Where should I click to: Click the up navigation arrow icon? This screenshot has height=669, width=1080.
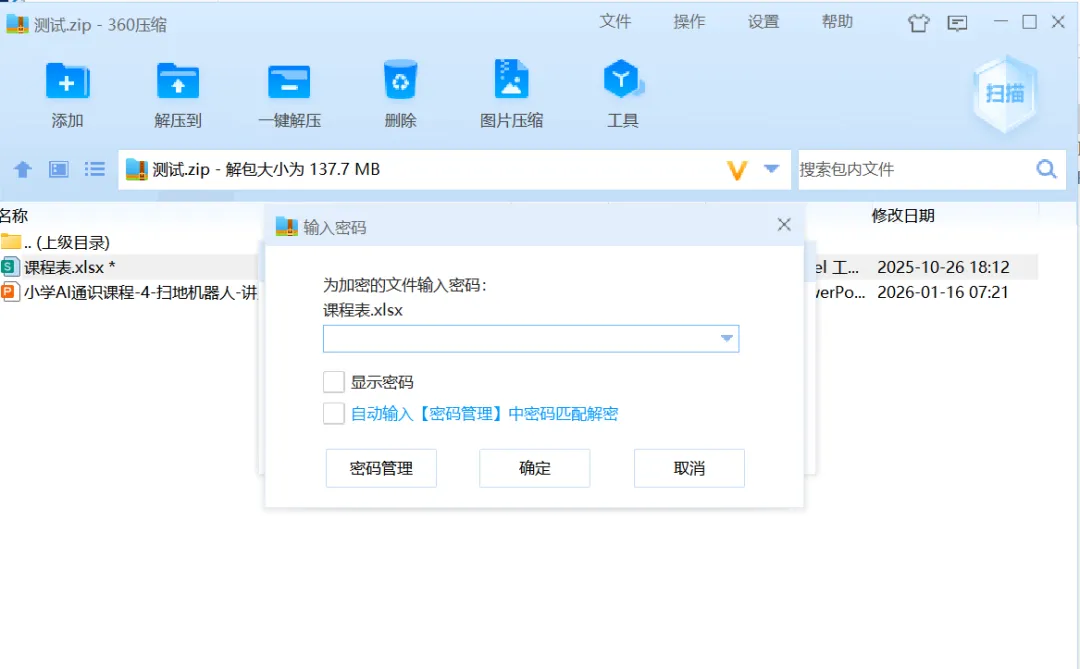(x=22, y=169)
